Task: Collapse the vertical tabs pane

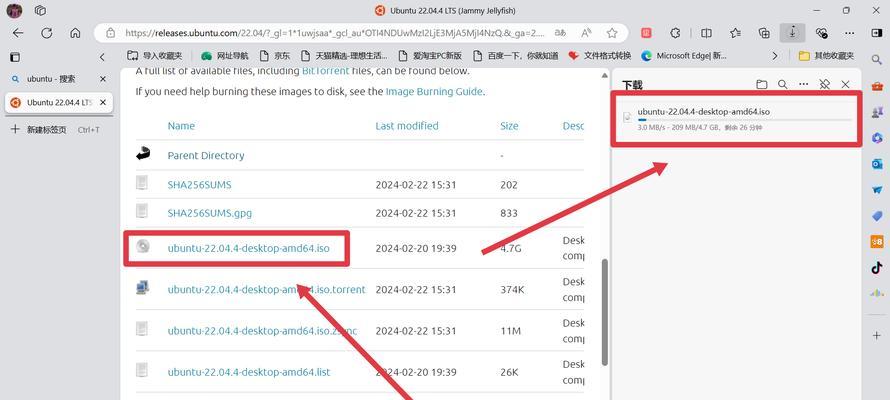Action: 102,57
